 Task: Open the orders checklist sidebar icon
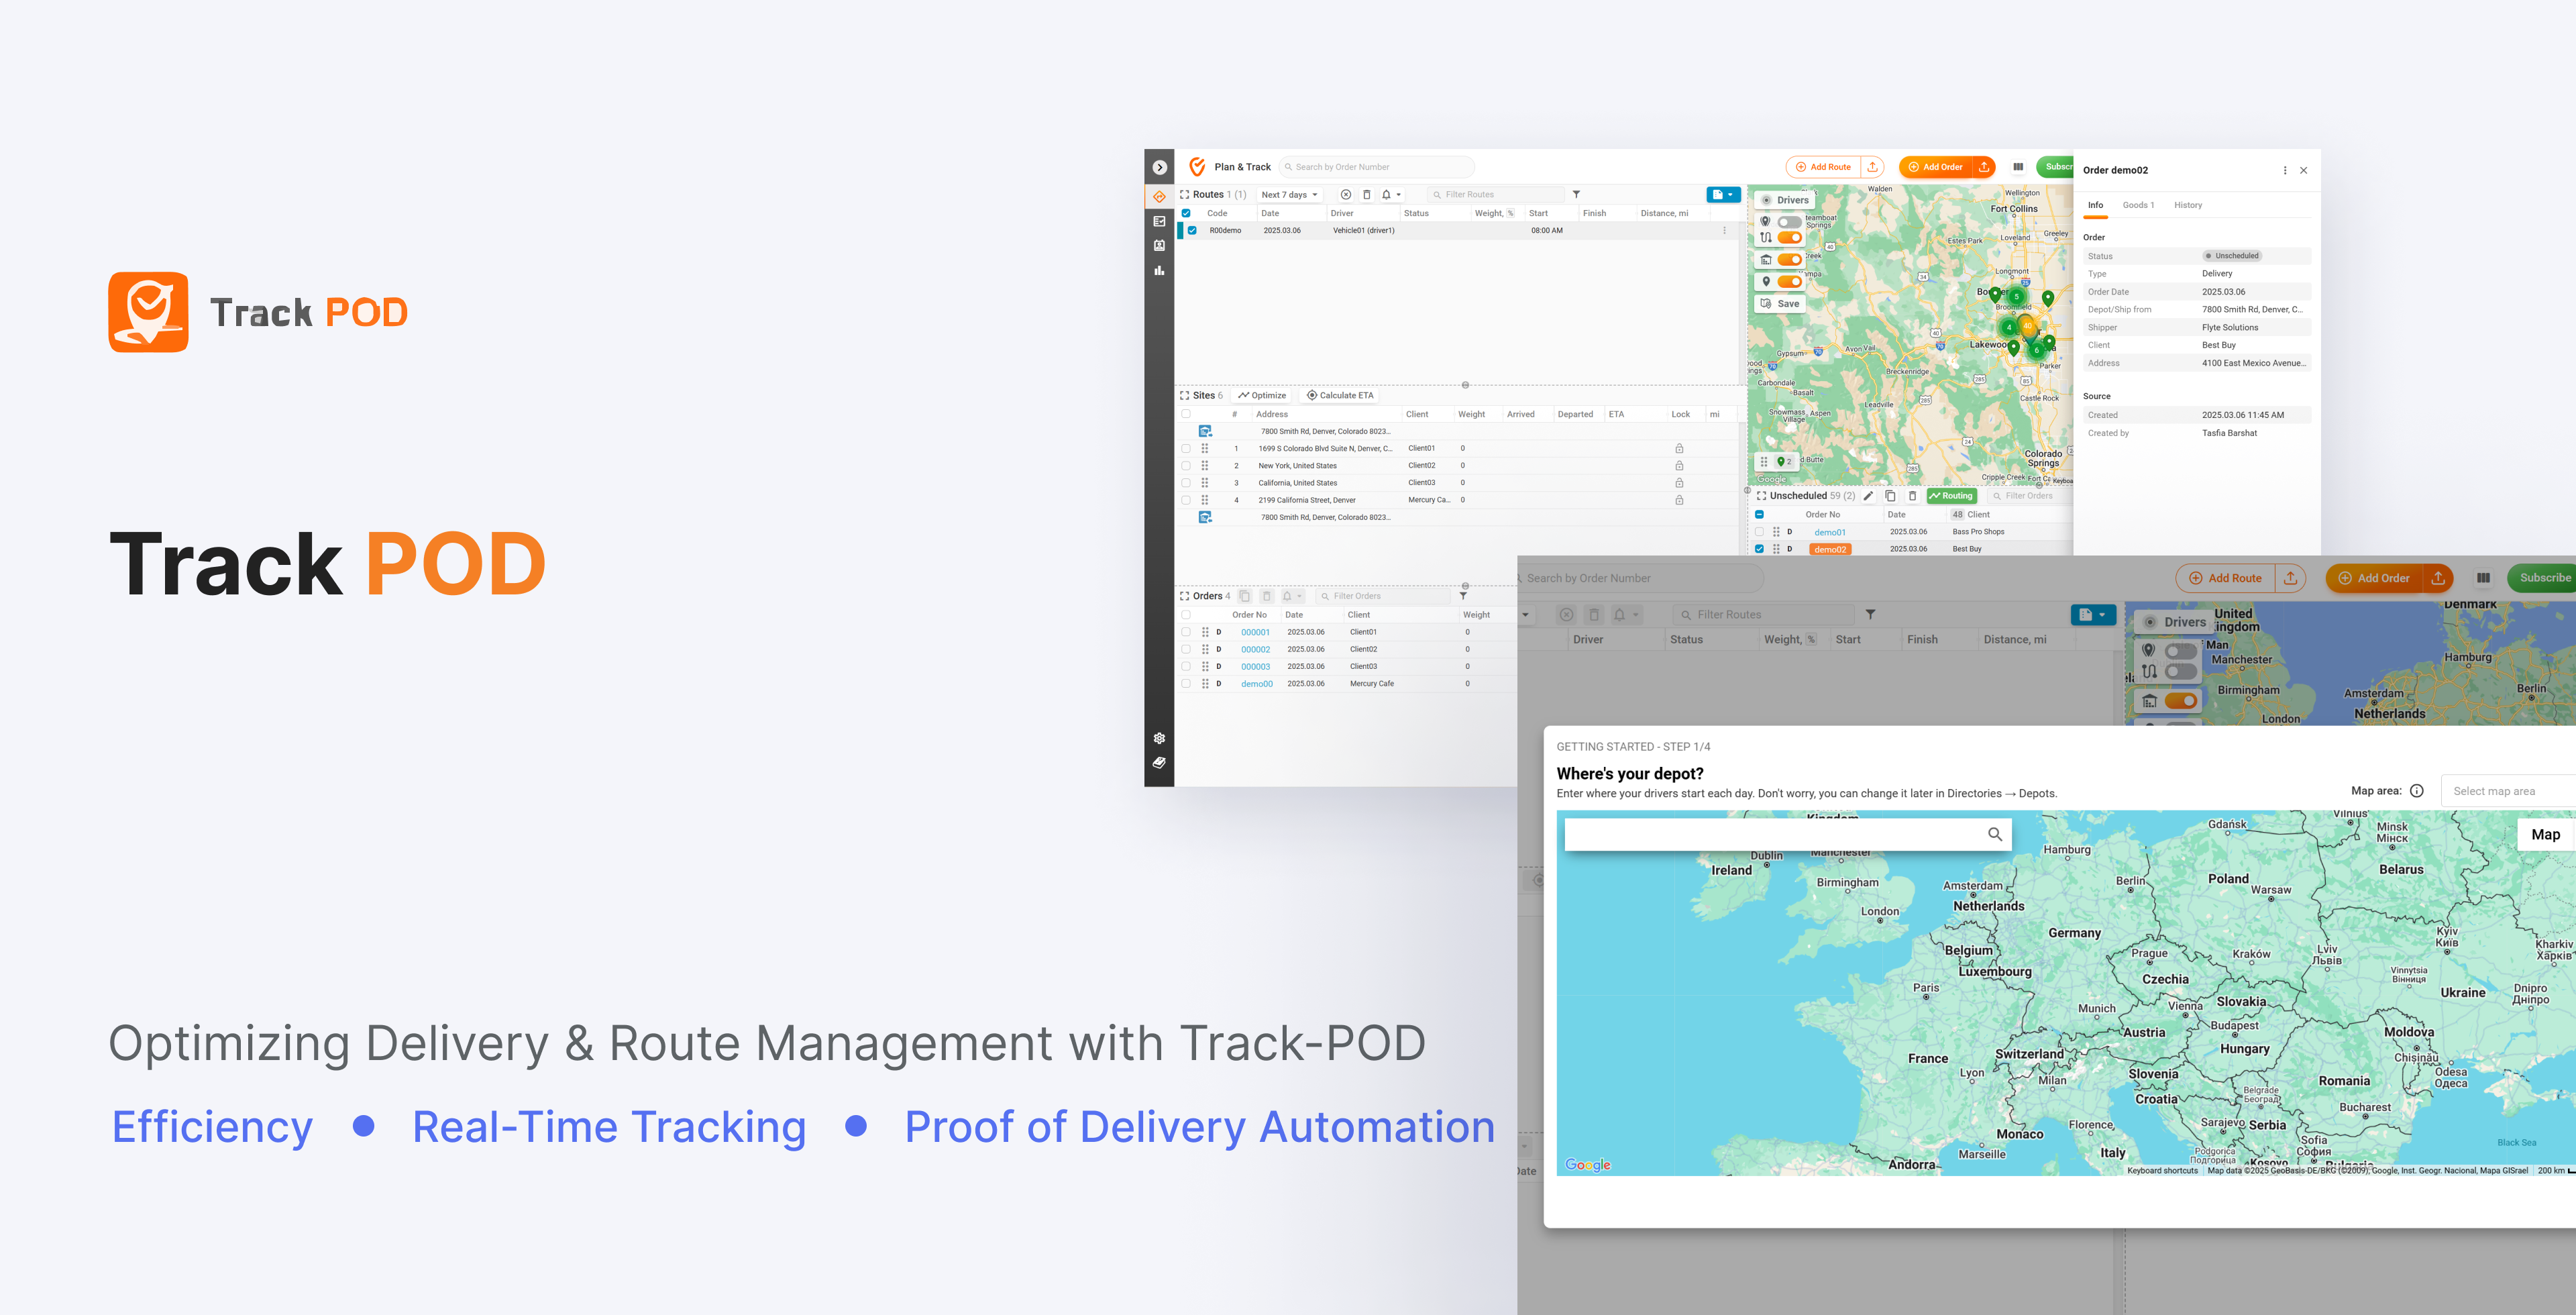coord(1159,221)
